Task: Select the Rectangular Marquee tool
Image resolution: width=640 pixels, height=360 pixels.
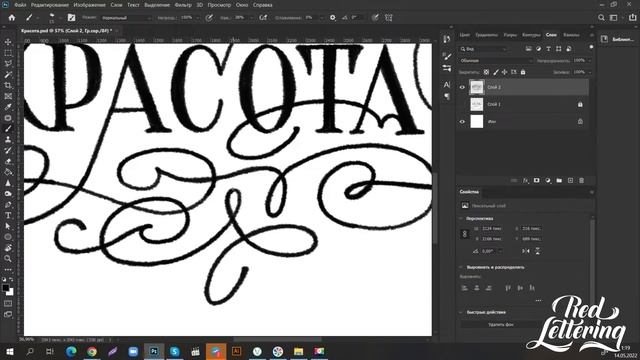Action: [8, 53]
